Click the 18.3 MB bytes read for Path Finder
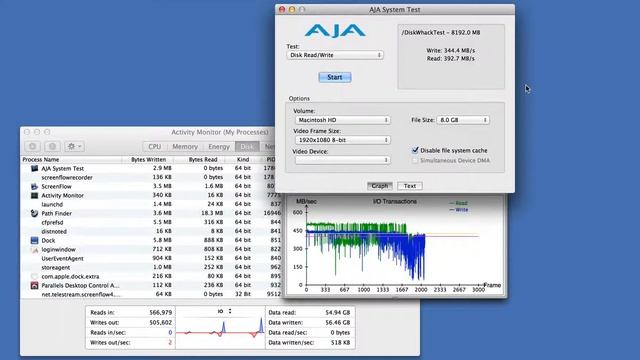This screenshot has width=640, height=360. [x=212, y=213]
